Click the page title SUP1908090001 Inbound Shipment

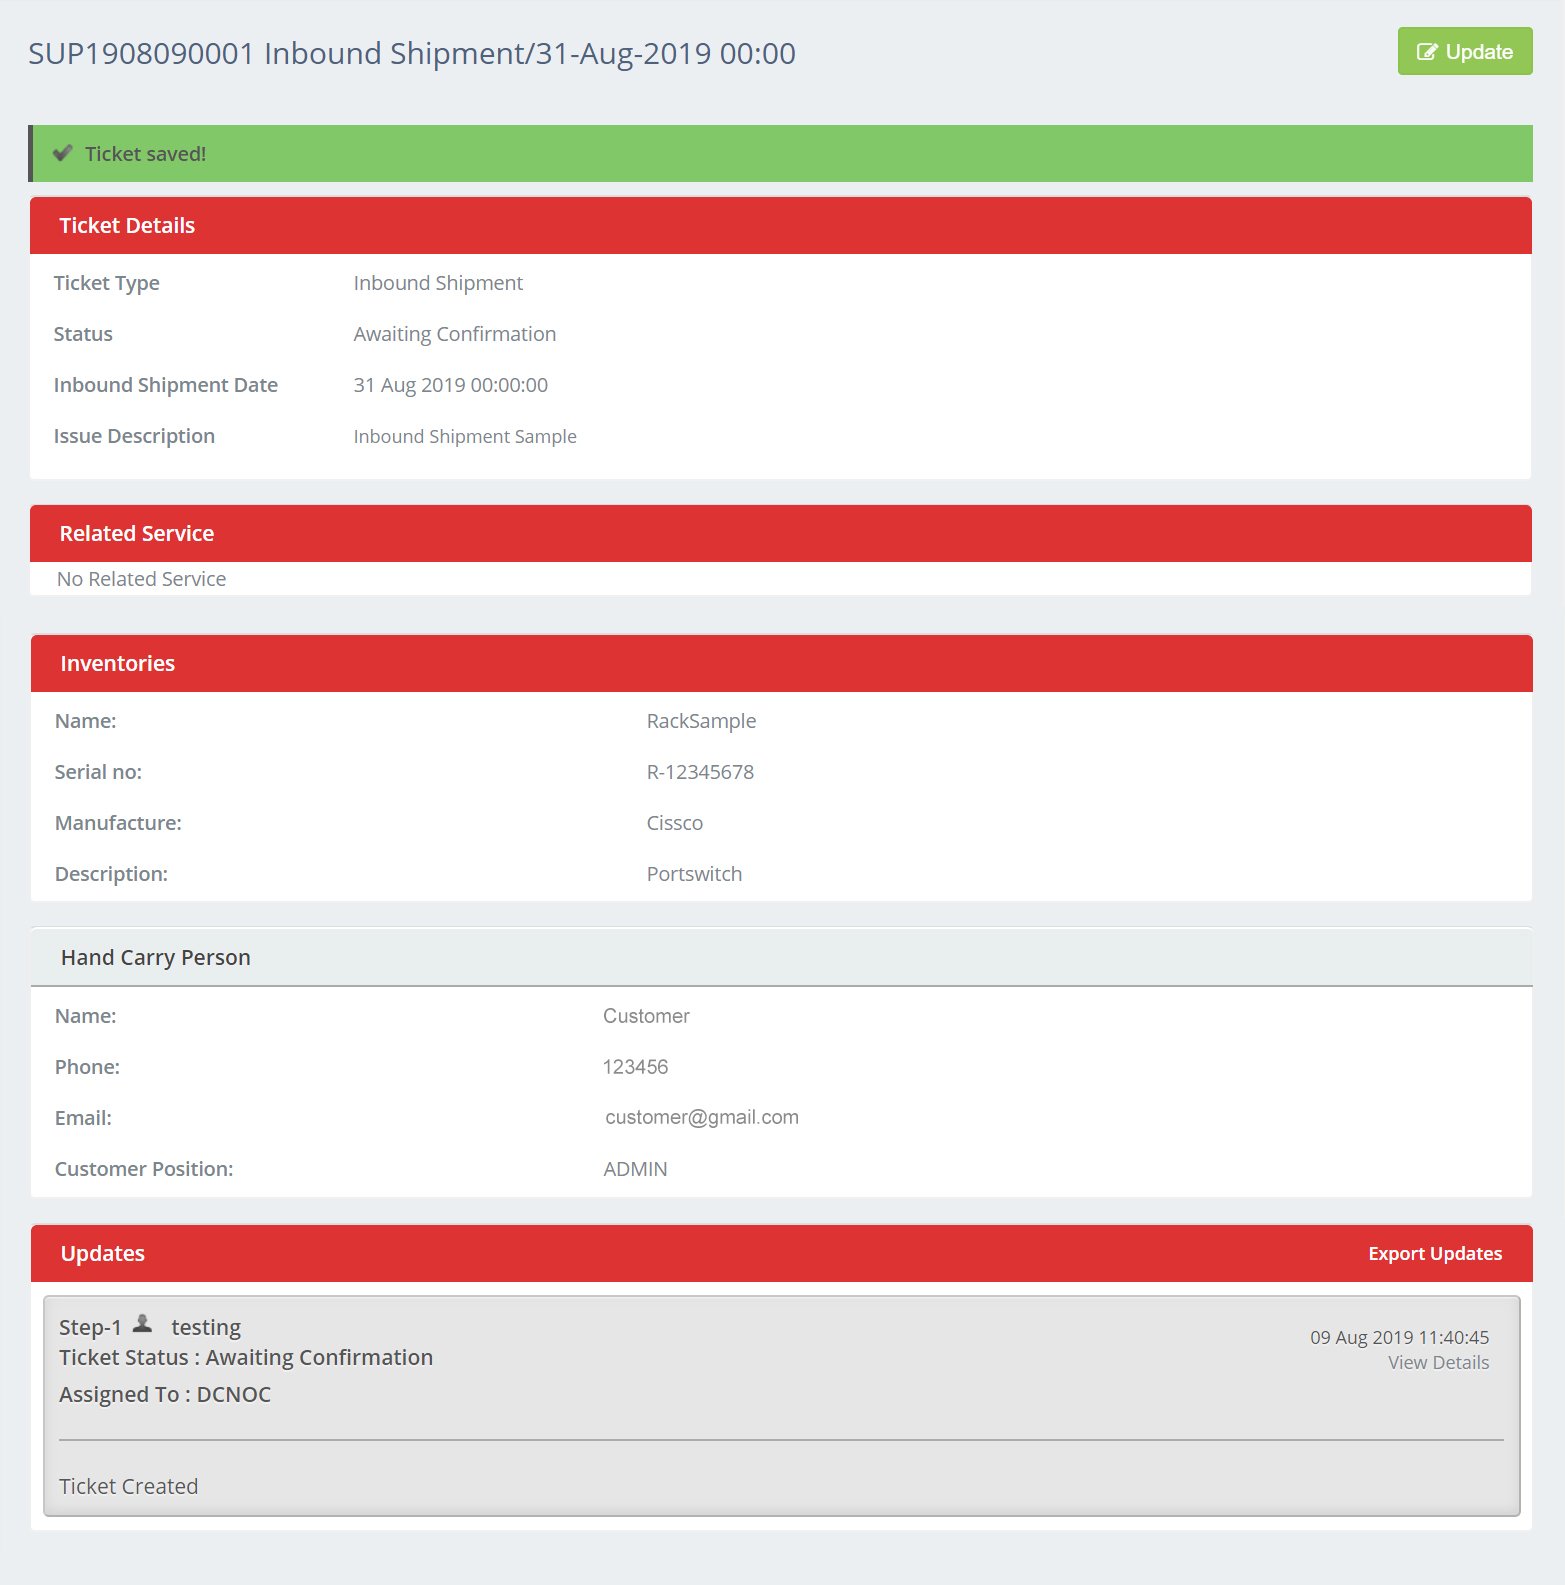coord(411,53)
